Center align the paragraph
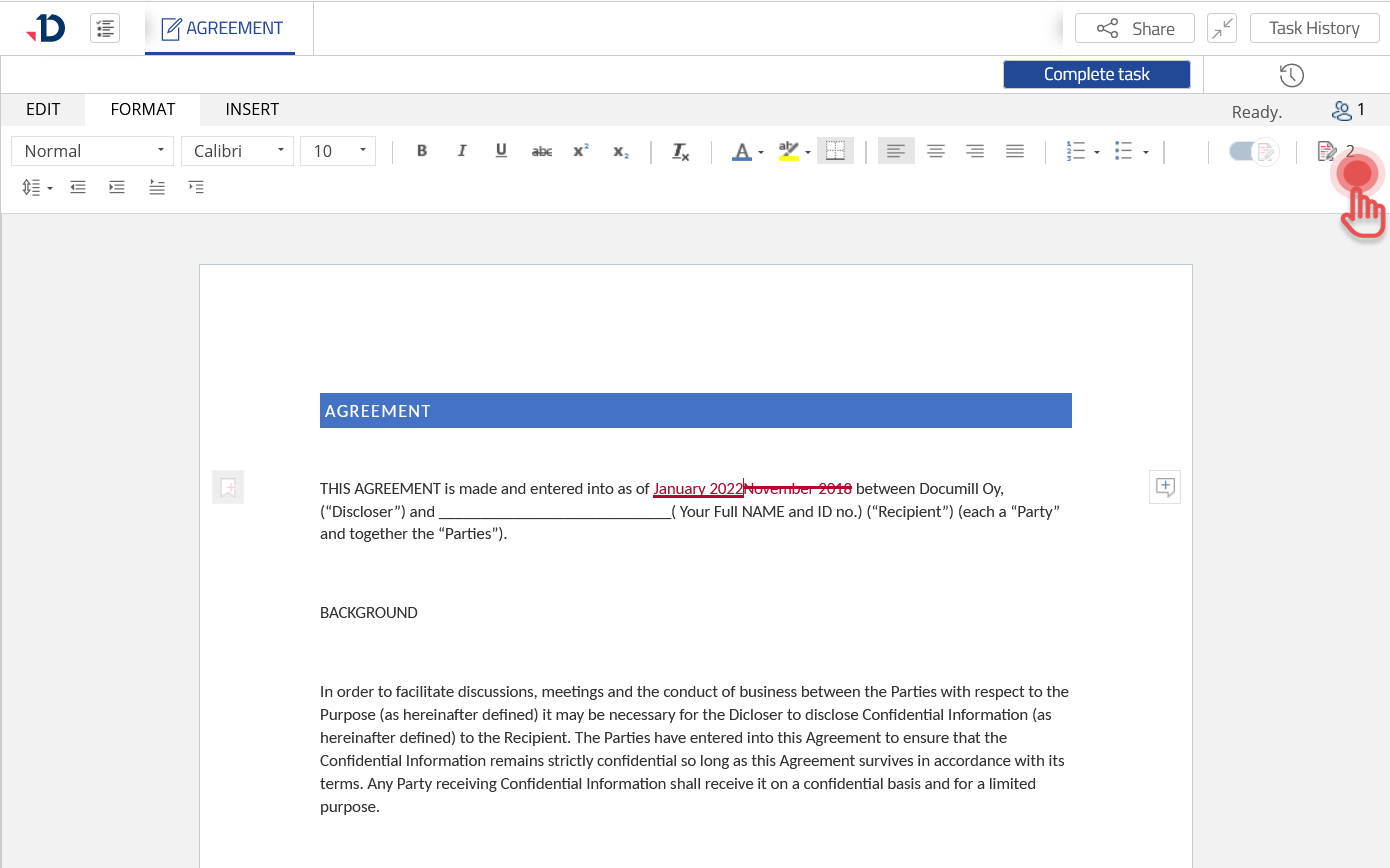The height and width of the screenshot is (868, 1390). pos(936,151)
